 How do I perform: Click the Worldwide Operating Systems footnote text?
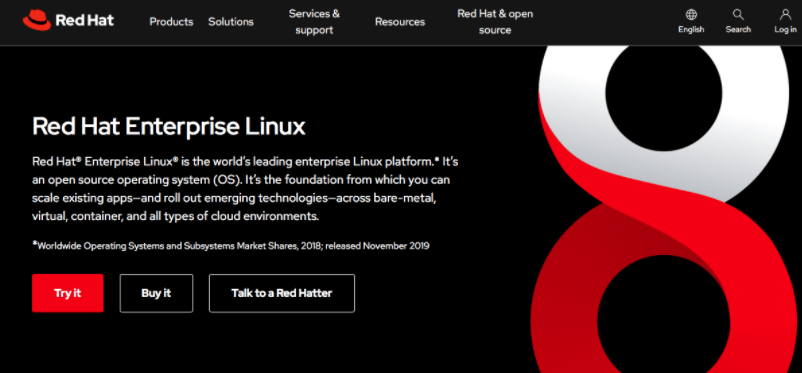click(231, 246)
